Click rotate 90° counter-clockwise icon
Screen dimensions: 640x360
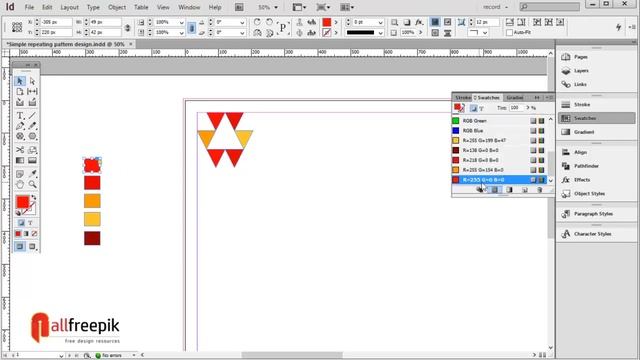tap(269, 22)
